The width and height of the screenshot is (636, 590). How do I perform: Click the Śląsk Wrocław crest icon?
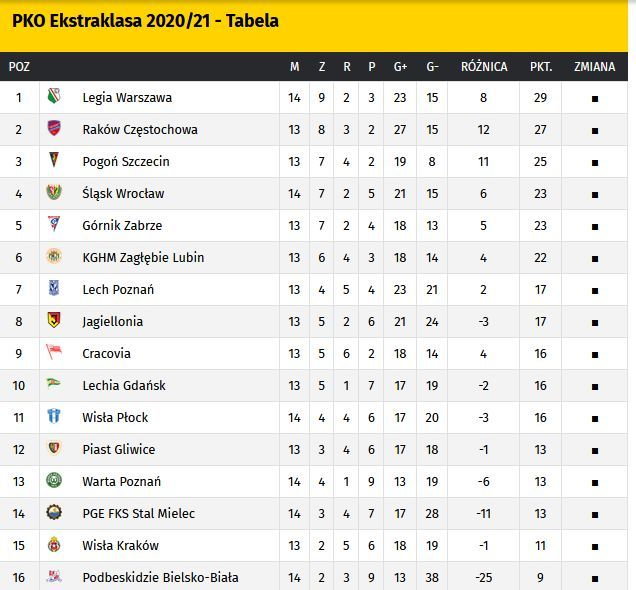54,192
